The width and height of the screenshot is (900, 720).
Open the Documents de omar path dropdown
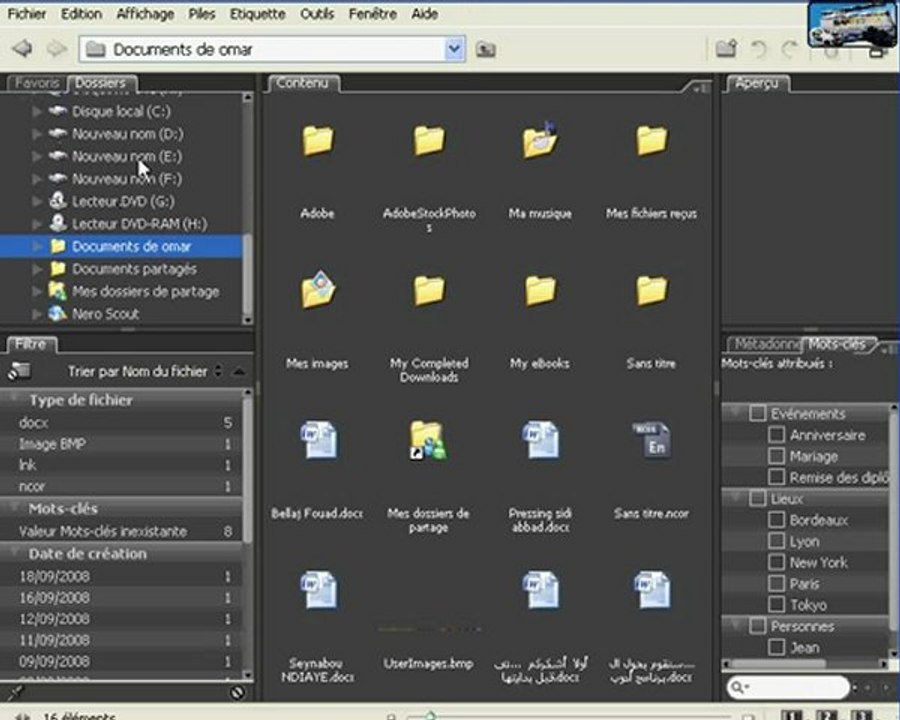pos(453,49)
